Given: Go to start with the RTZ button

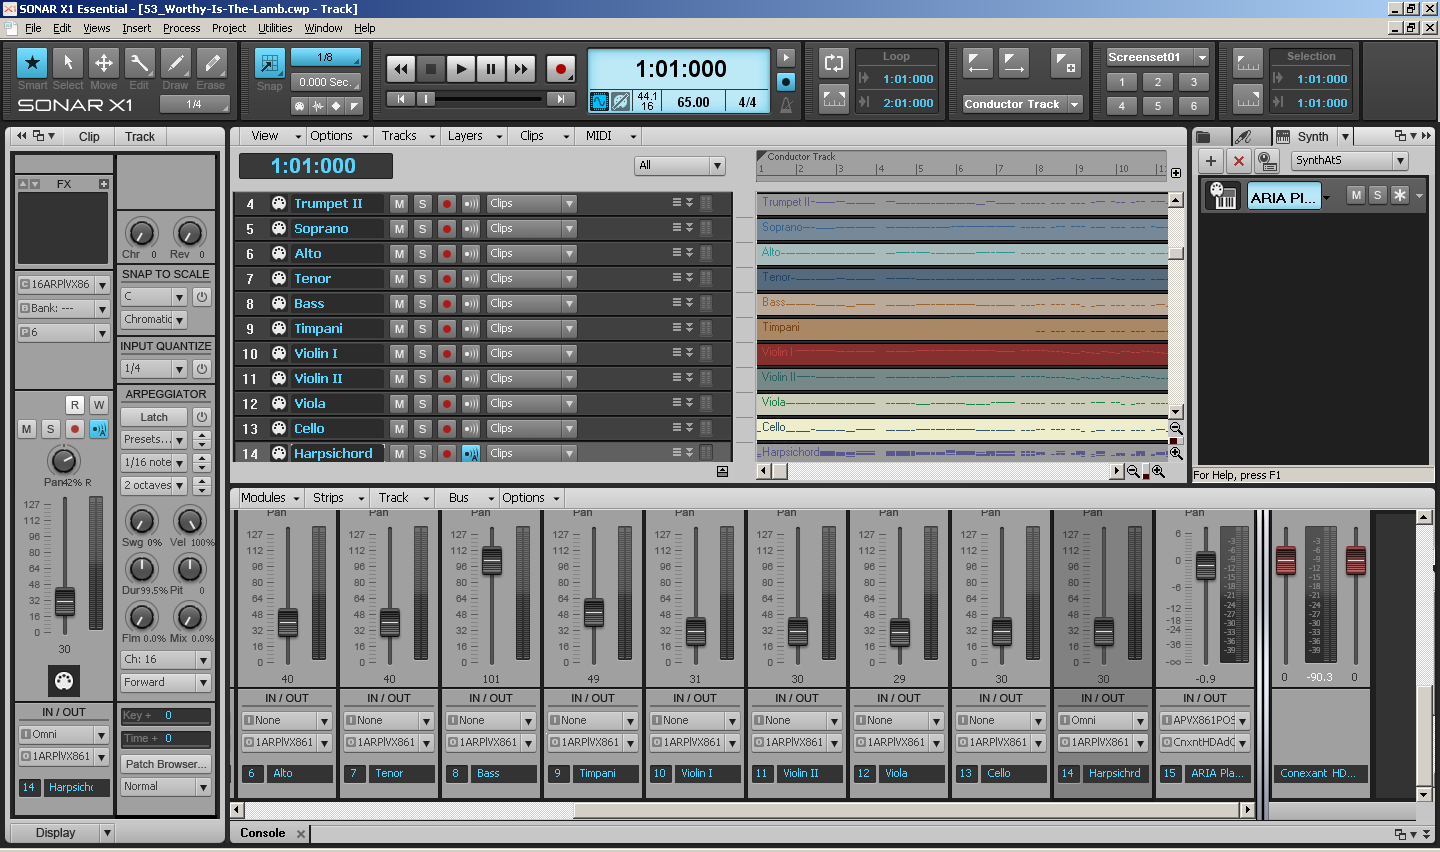Looking at the screenshot, I should point(401,99).
